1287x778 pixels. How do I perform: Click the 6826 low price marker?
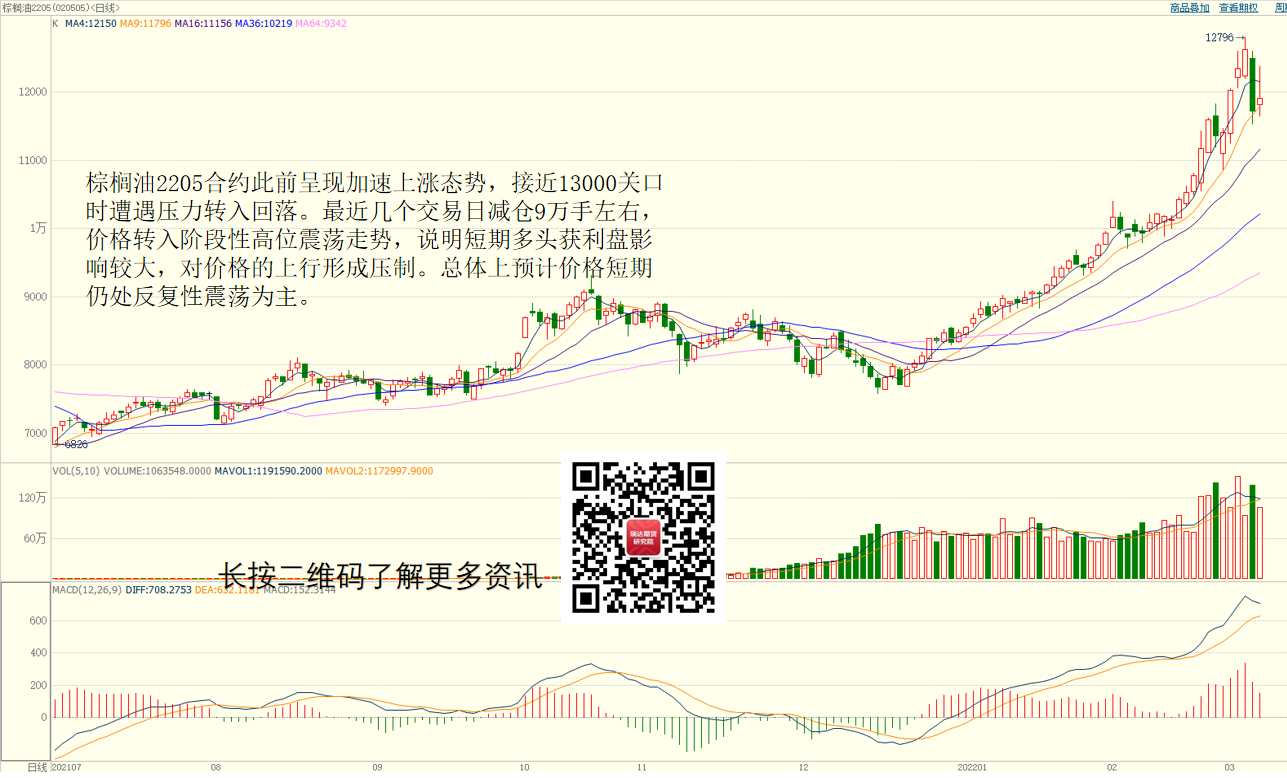point(76,444)
